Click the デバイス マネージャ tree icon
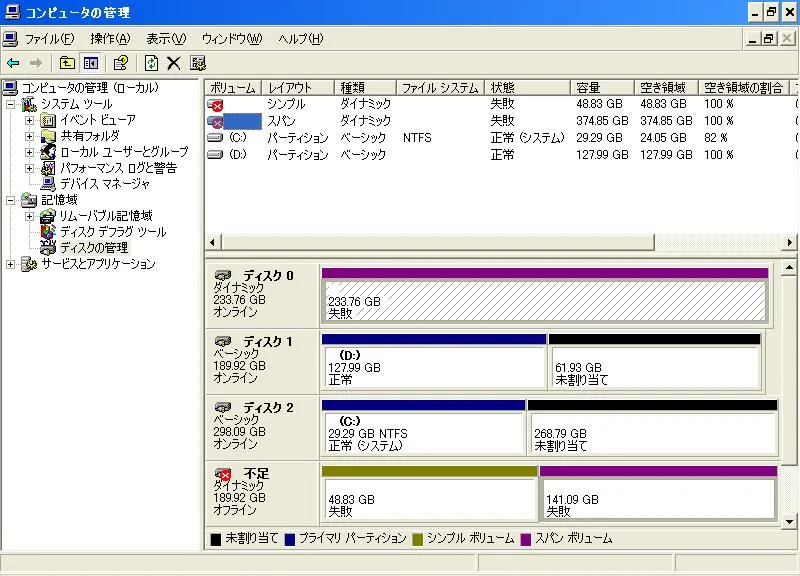Viewport: 800px width, 576px height. pyautogui.click(x=48, y=184)
